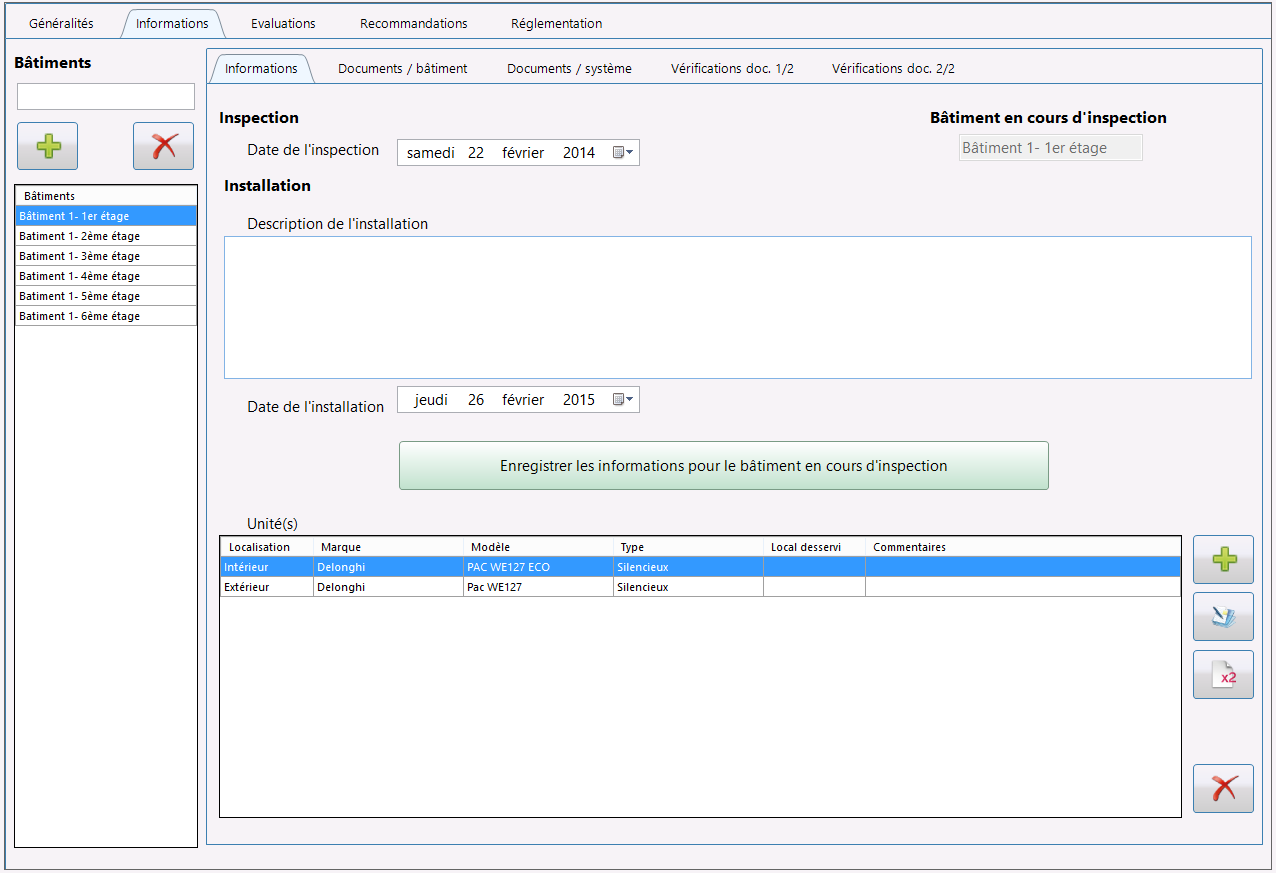Open the installation date calendar picker
The image size is (1276, 873).
(x=622, y=400)
